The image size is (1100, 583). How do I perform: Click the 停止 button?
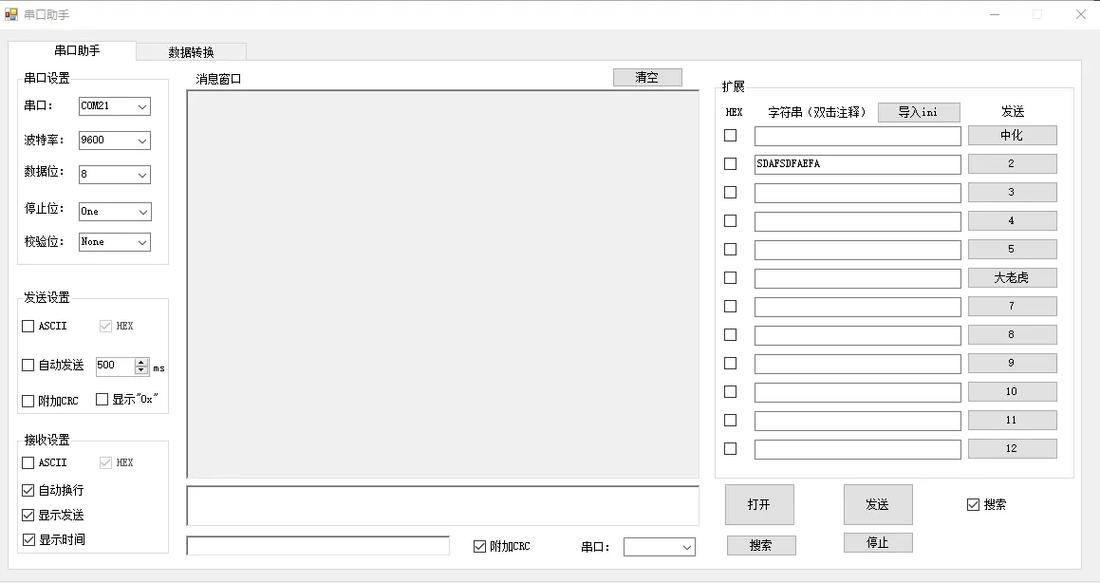tap(878, 543)
